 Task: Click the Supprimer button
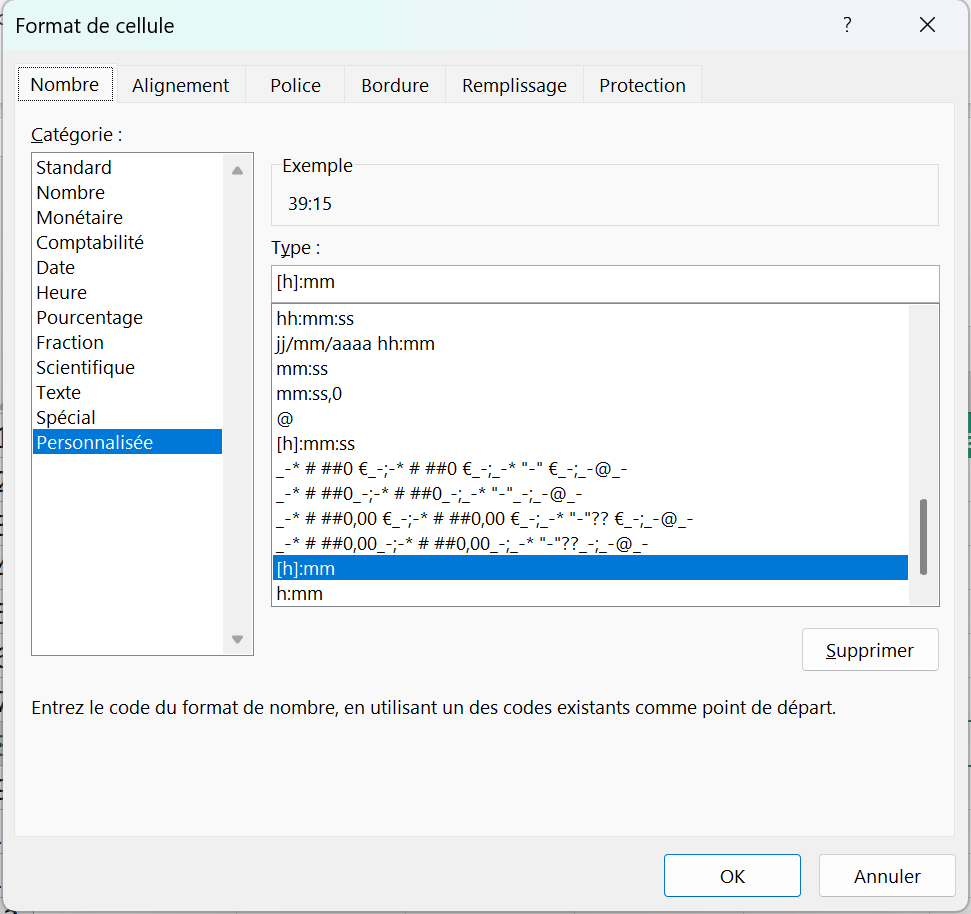click(870, 650)
